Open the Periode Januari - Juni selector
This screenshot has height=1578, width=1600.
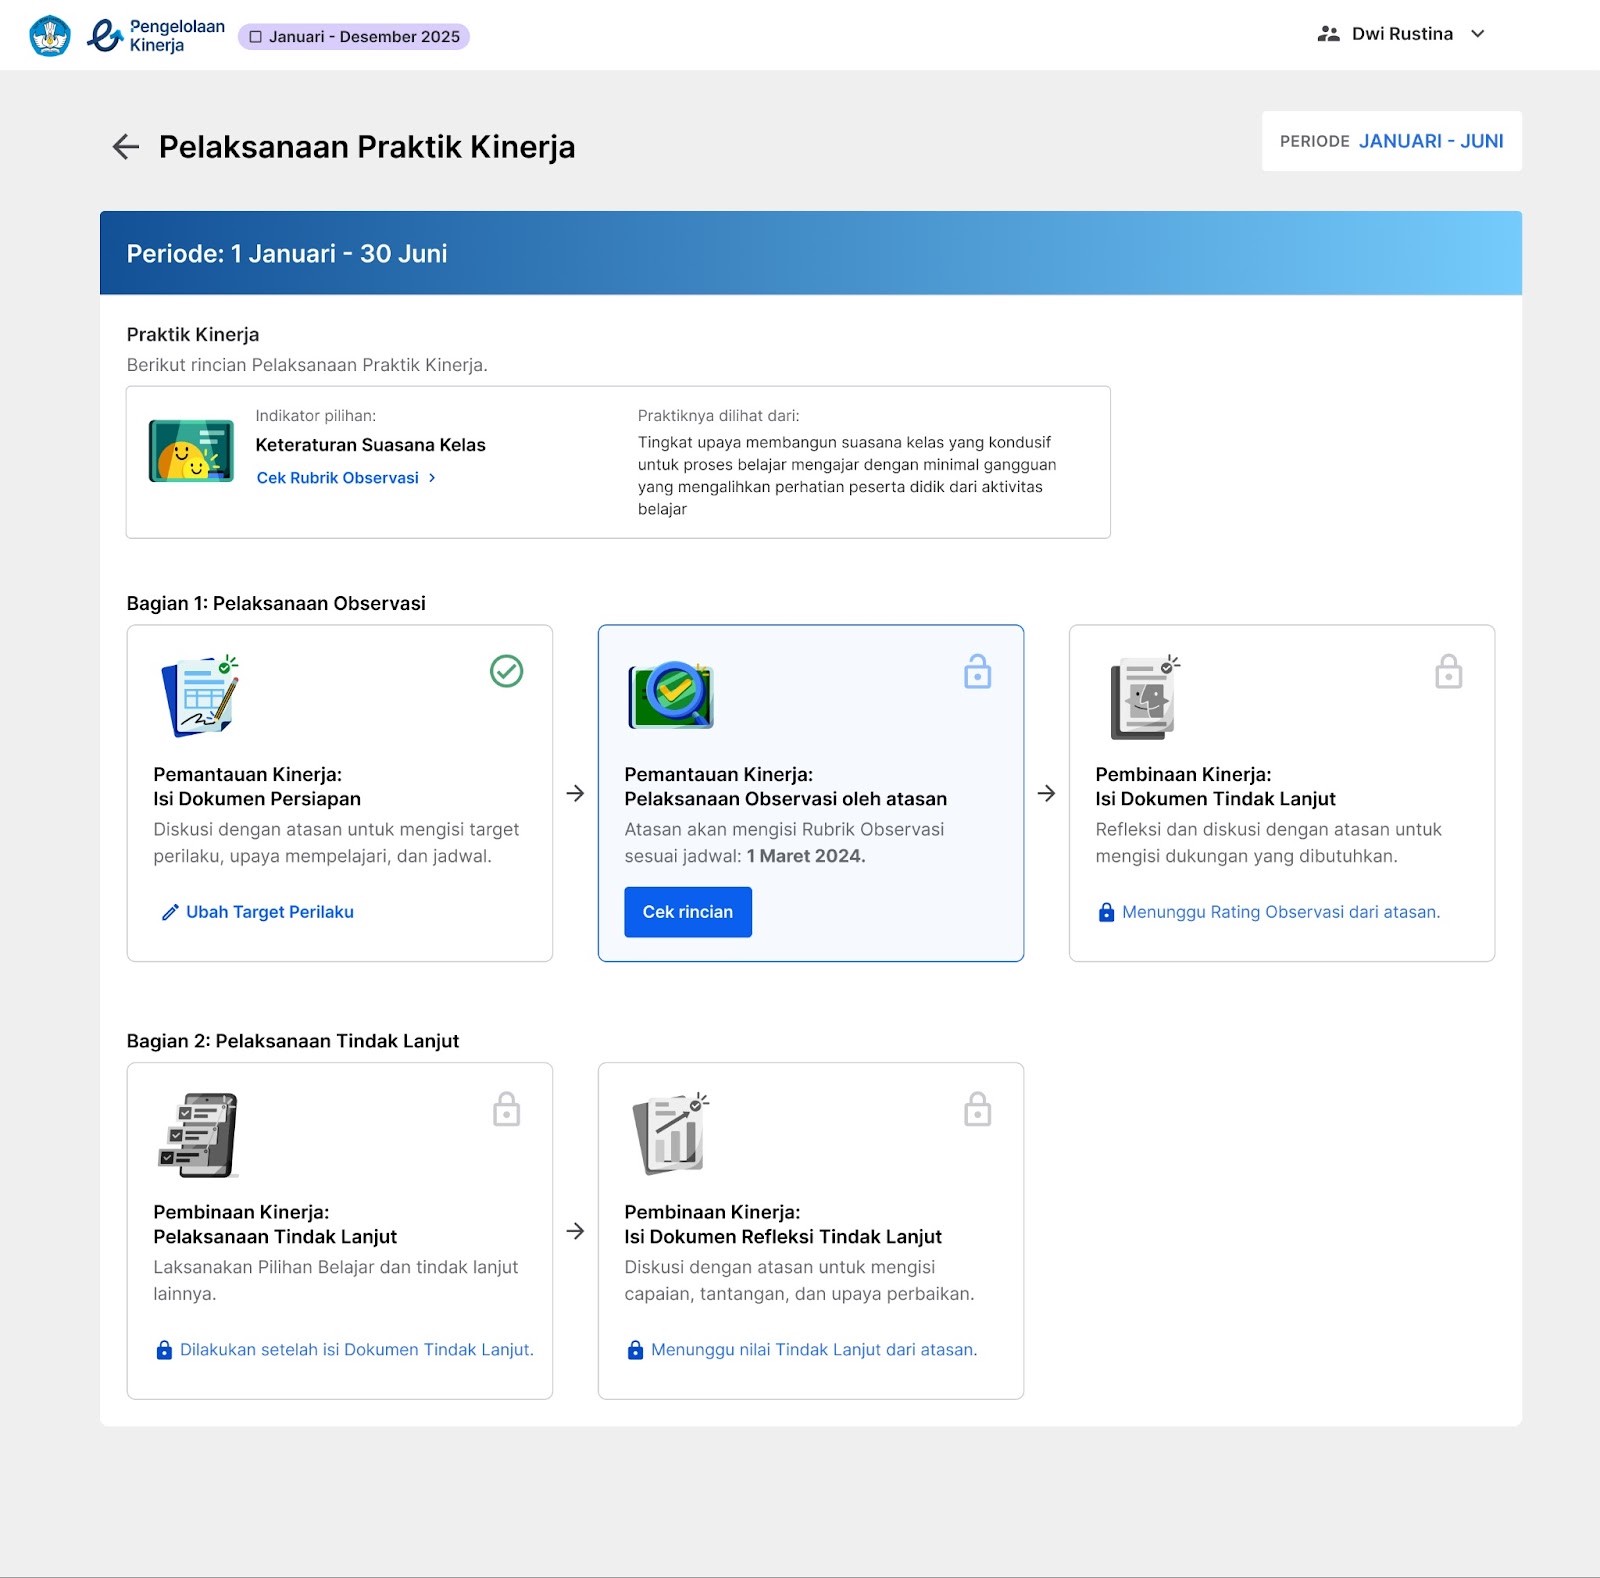click(x=1391, y=141)
